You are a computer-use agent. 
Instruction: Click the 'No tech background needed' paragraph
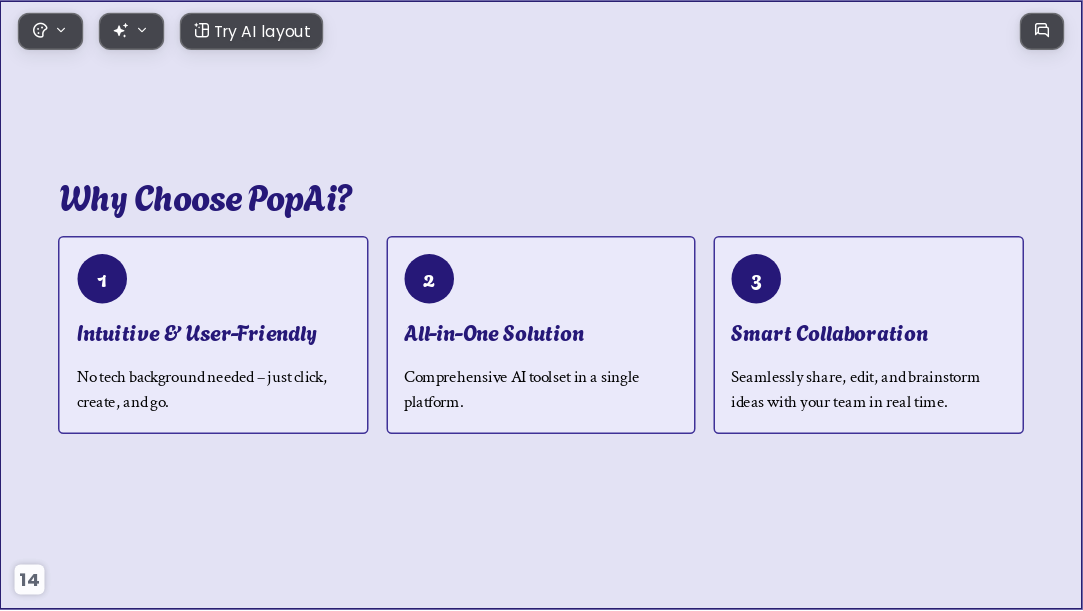click(202, 389)
